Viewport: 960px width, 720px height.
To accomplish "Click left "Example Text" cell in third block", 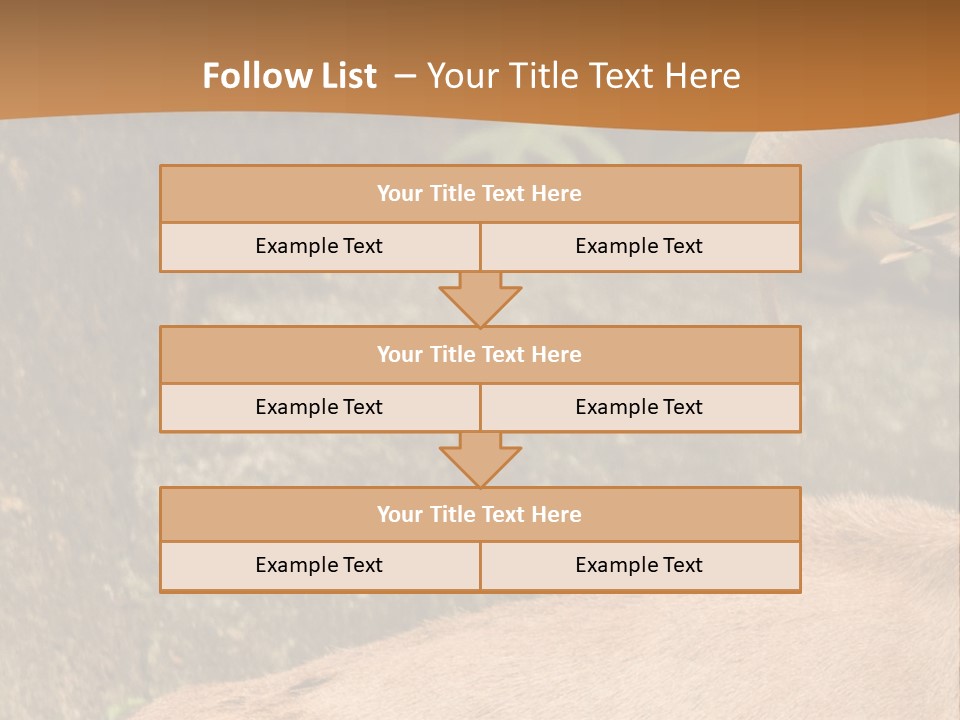I will [320, 566].
